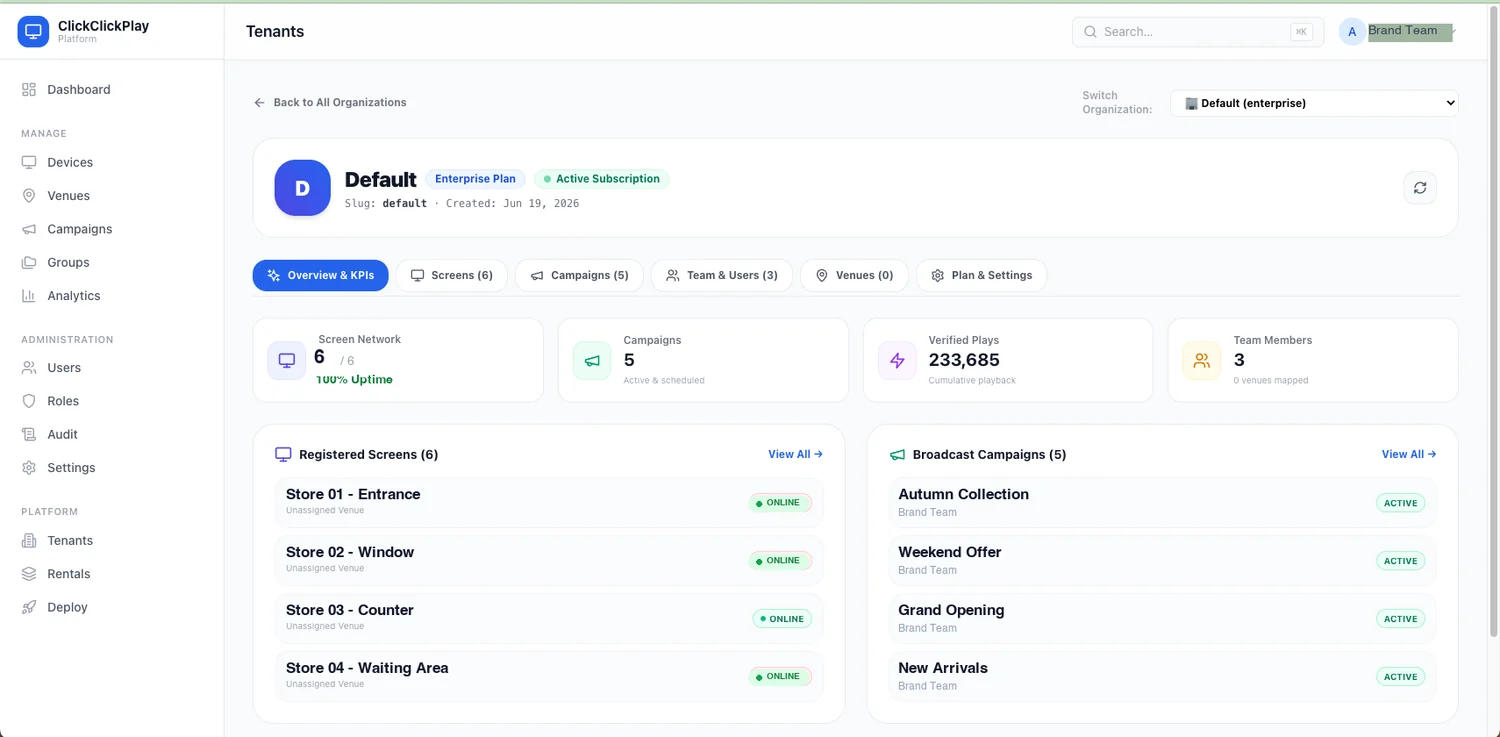This screenshot has width=1500, height=737.
Task: Click the Deploy rocket icon
Action: click(29, 607)
